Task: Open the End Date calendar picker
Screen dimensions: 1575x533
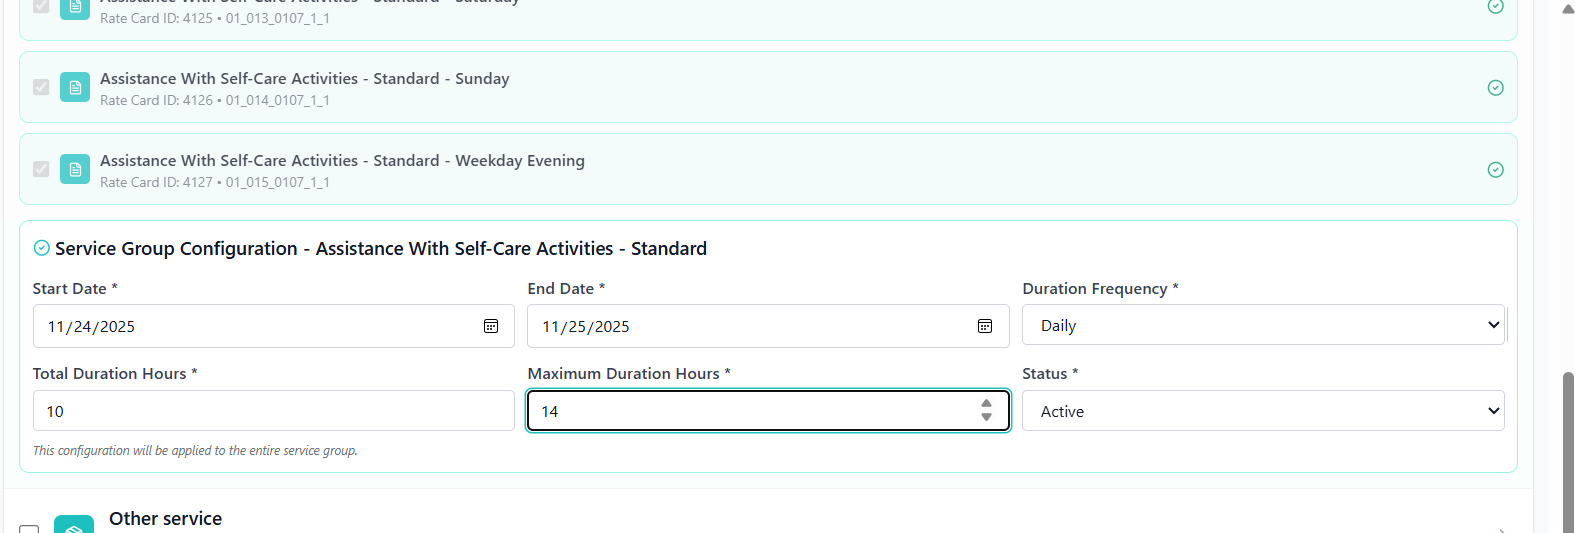Action: [985, 326]
